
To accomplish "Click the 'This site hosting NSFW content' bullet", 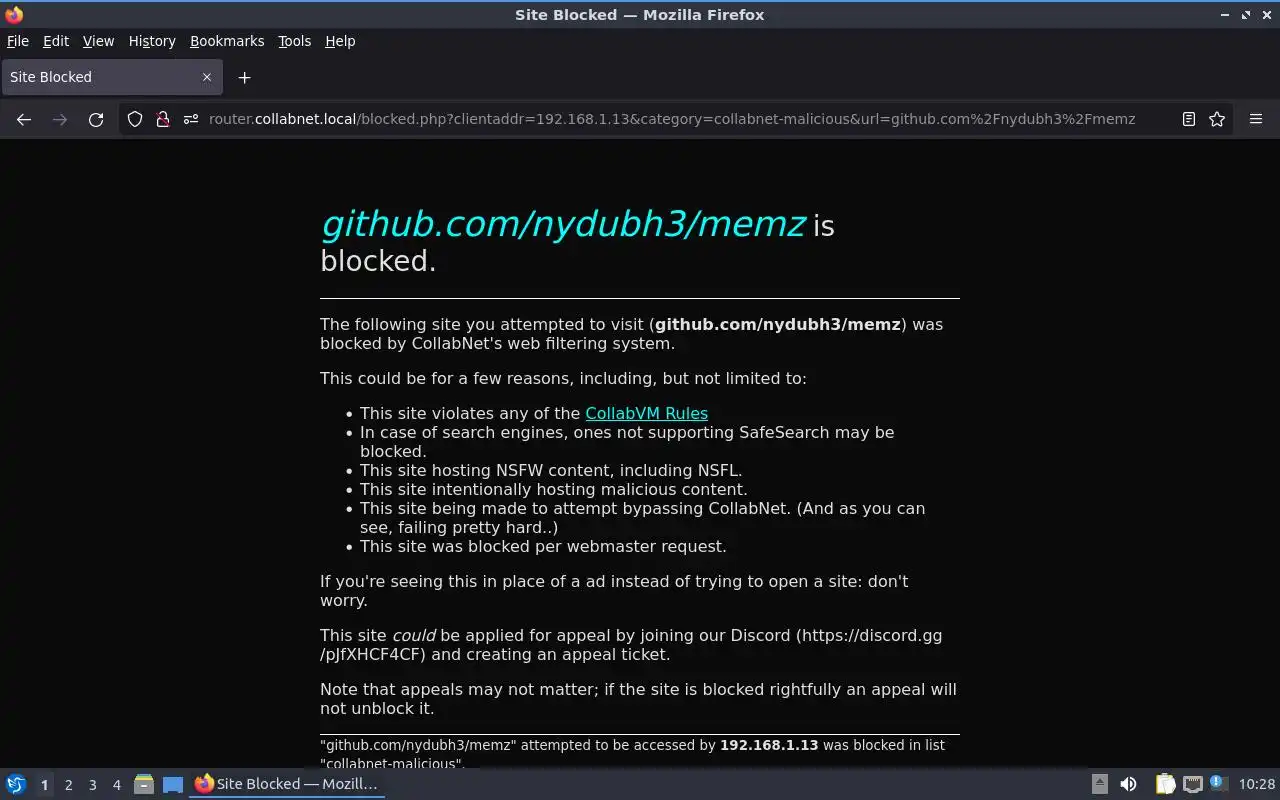I will tap(551, 470).
